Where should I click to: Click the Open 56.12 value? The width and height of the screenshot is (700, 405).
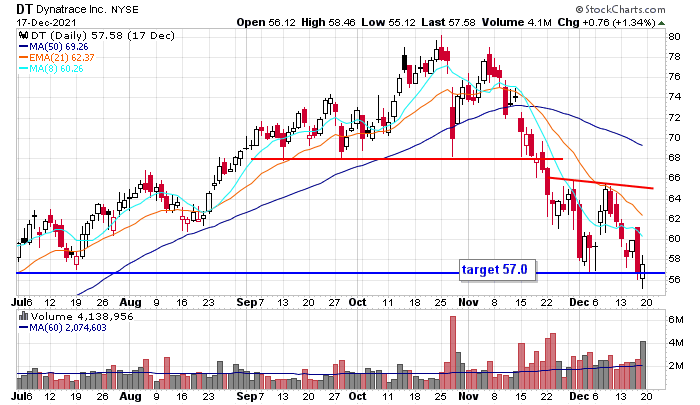[266, 22]
